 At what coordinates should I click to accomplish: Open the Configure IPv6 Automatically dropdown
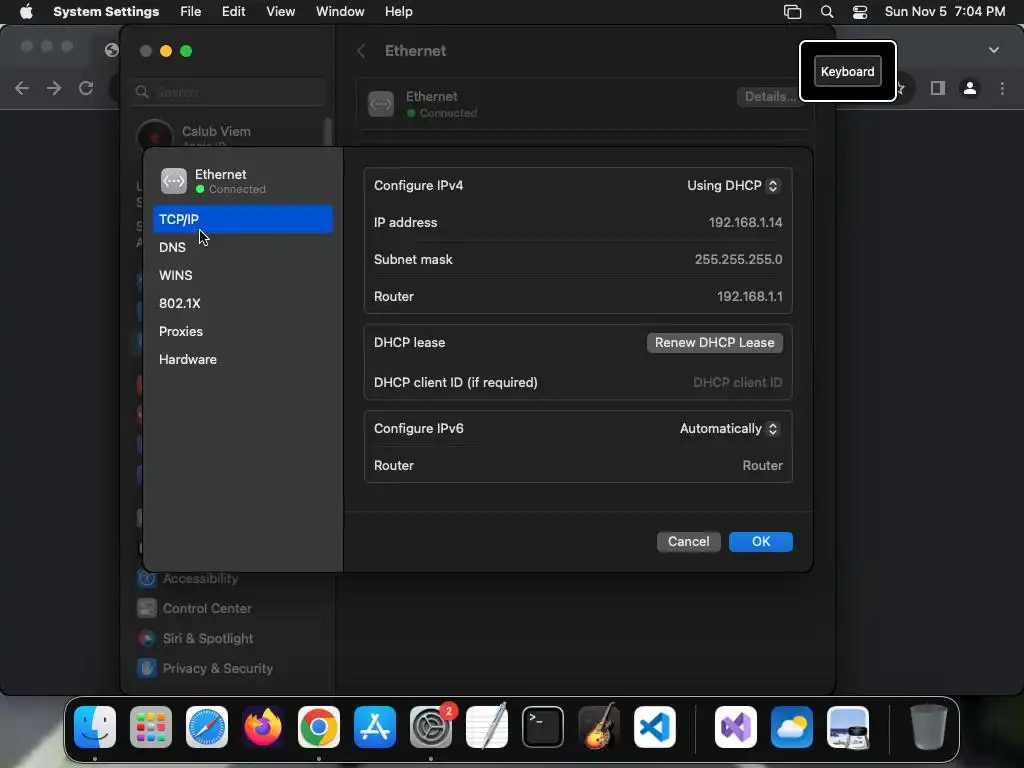[729, 428]
